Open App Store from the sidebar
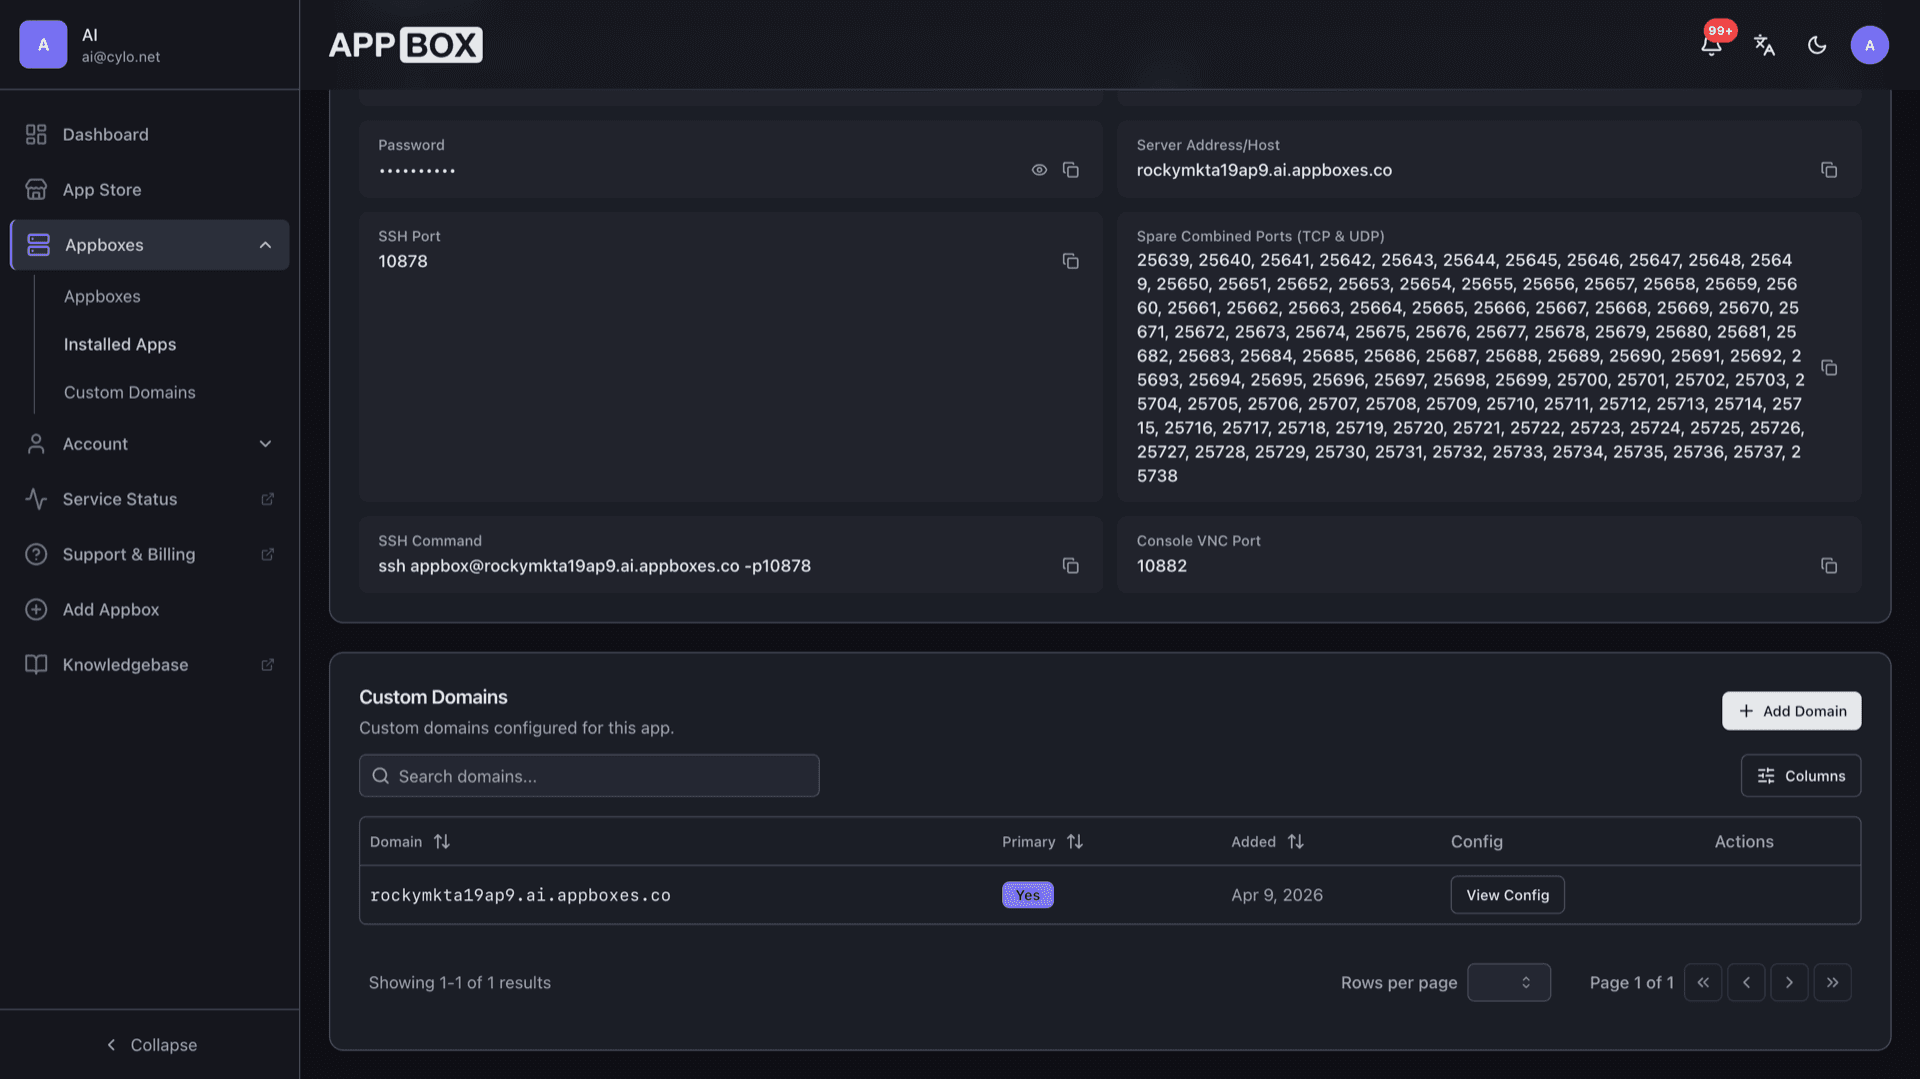The height and width of the screenshot is (1079, 1920). click(x=150, y=190)
